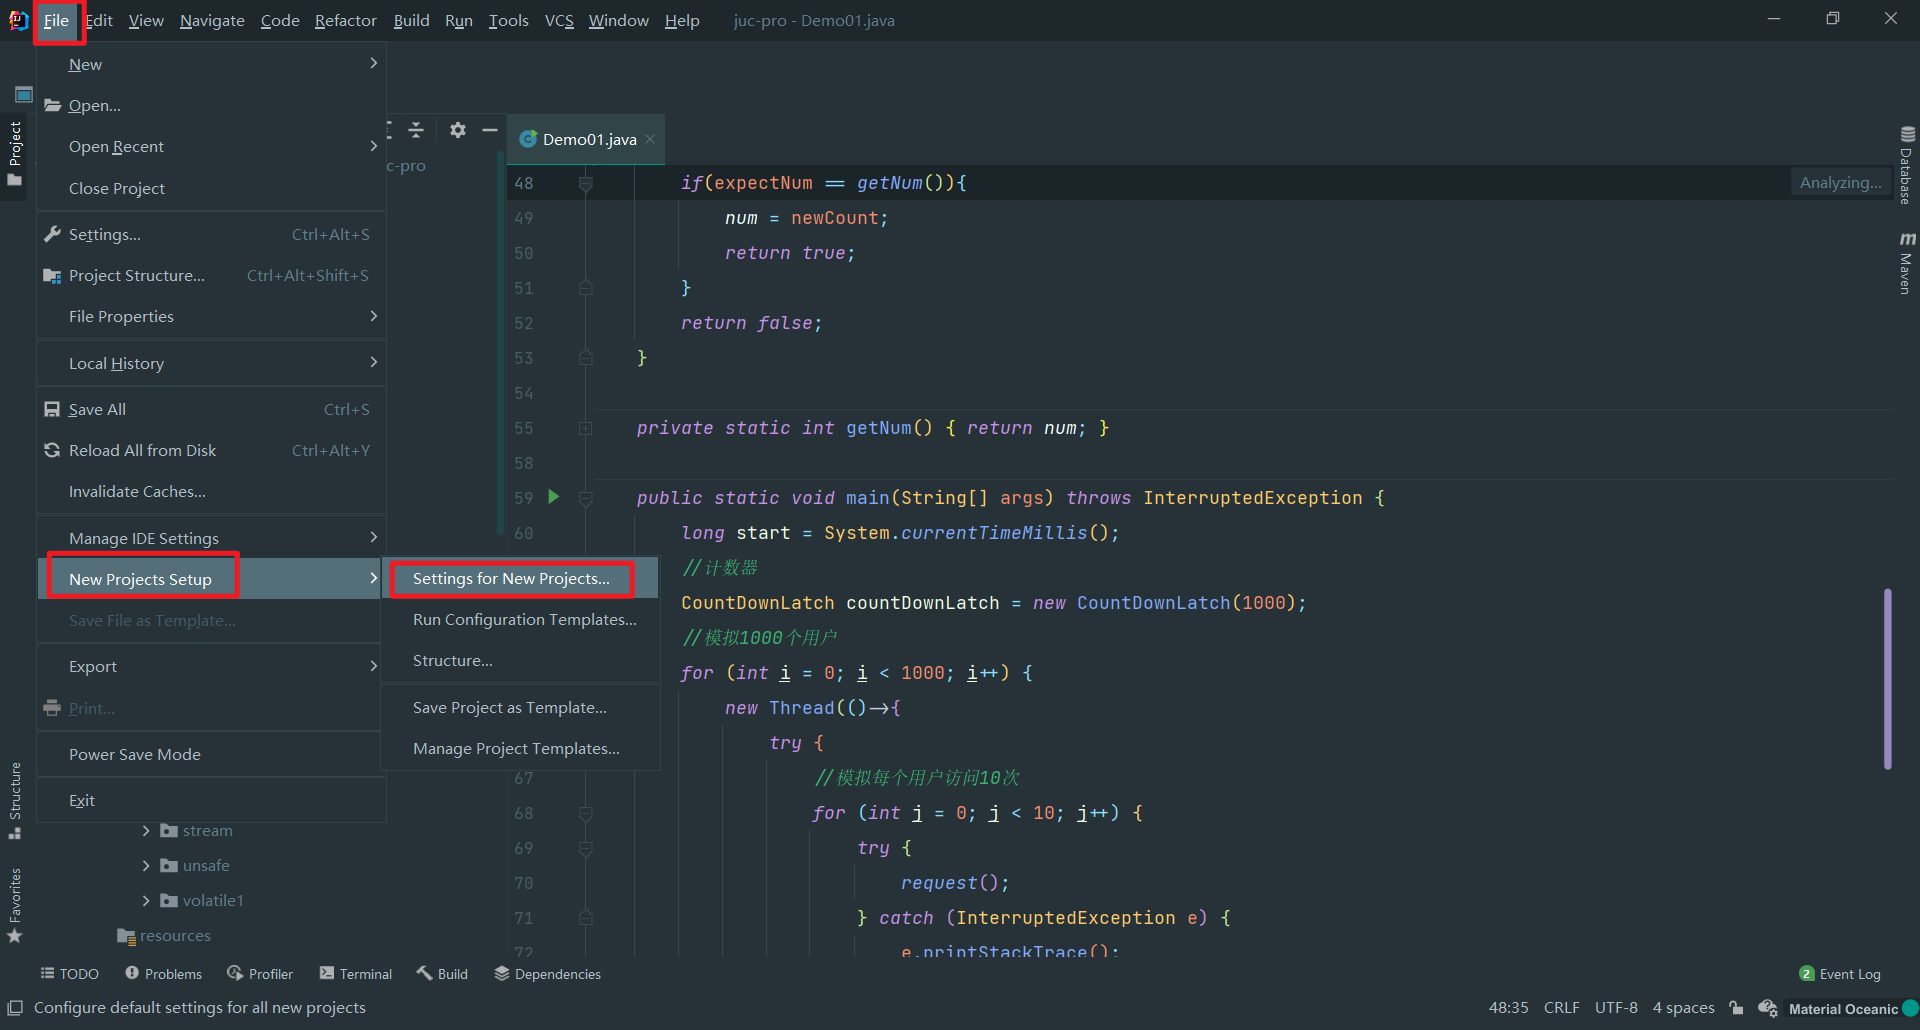The width and height of the screenshot is (1920, 1030).
Task: Expand the New submenu
Action: coord(212,64)
